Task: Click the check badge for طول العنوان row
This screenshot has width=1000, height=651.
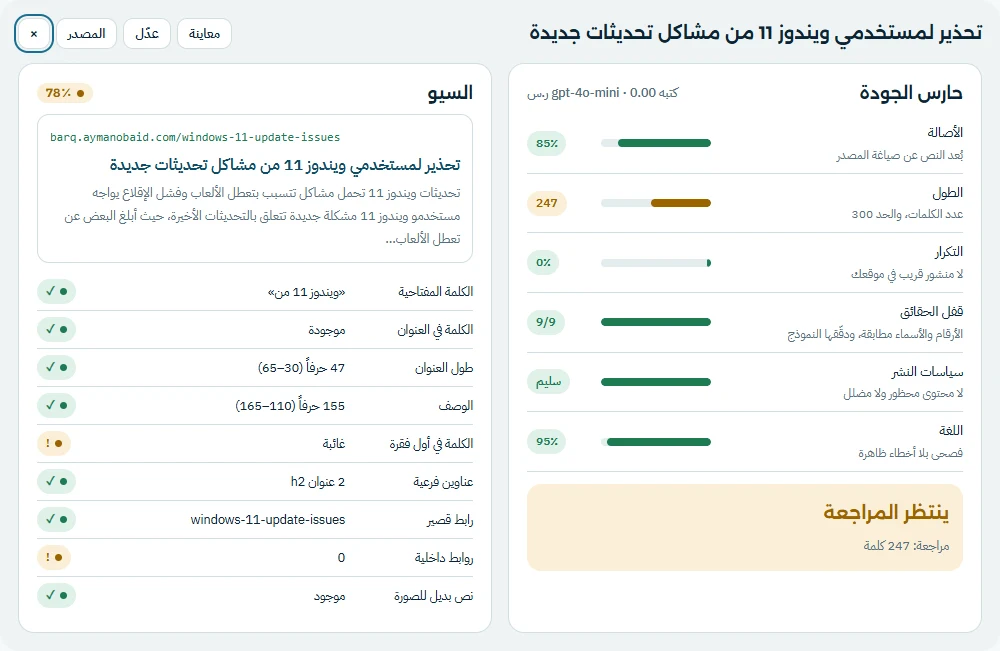Action: [57, 367]
